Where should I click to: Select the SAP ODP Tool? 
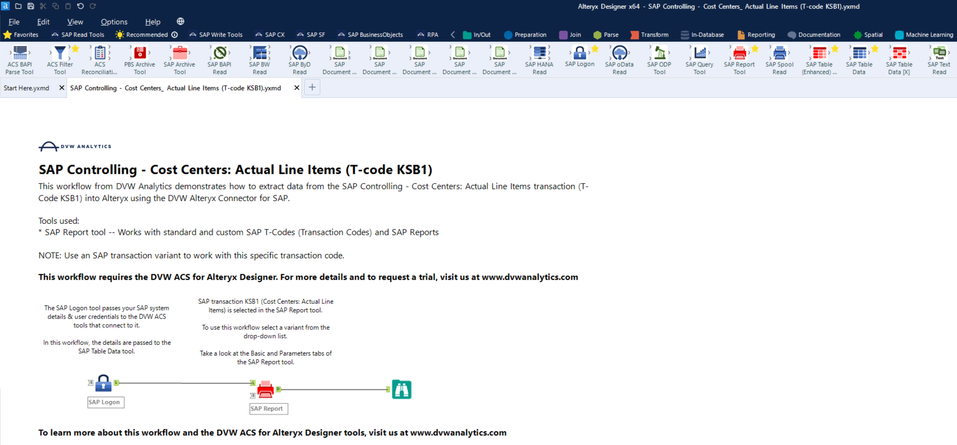click(x=659, y=59)
